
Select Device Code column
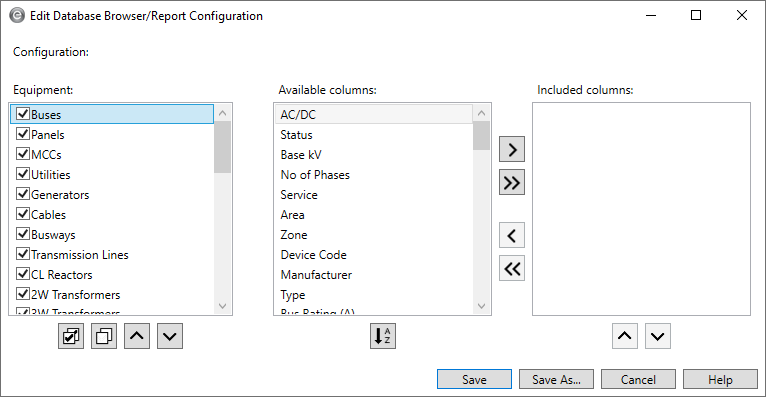coord(374,255)
